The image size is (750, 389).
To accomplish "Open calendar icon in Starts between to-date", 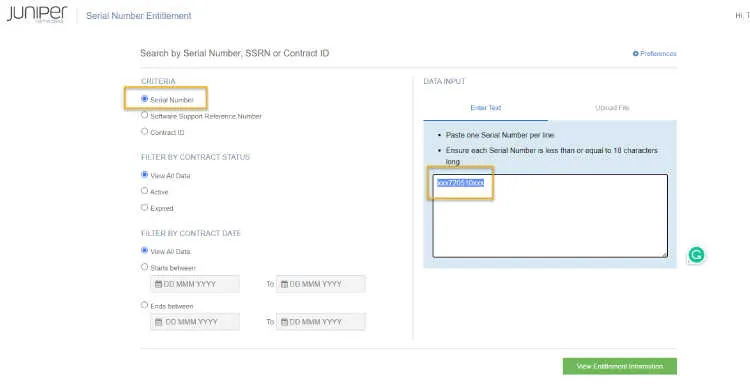I will (x=284, y=284).
